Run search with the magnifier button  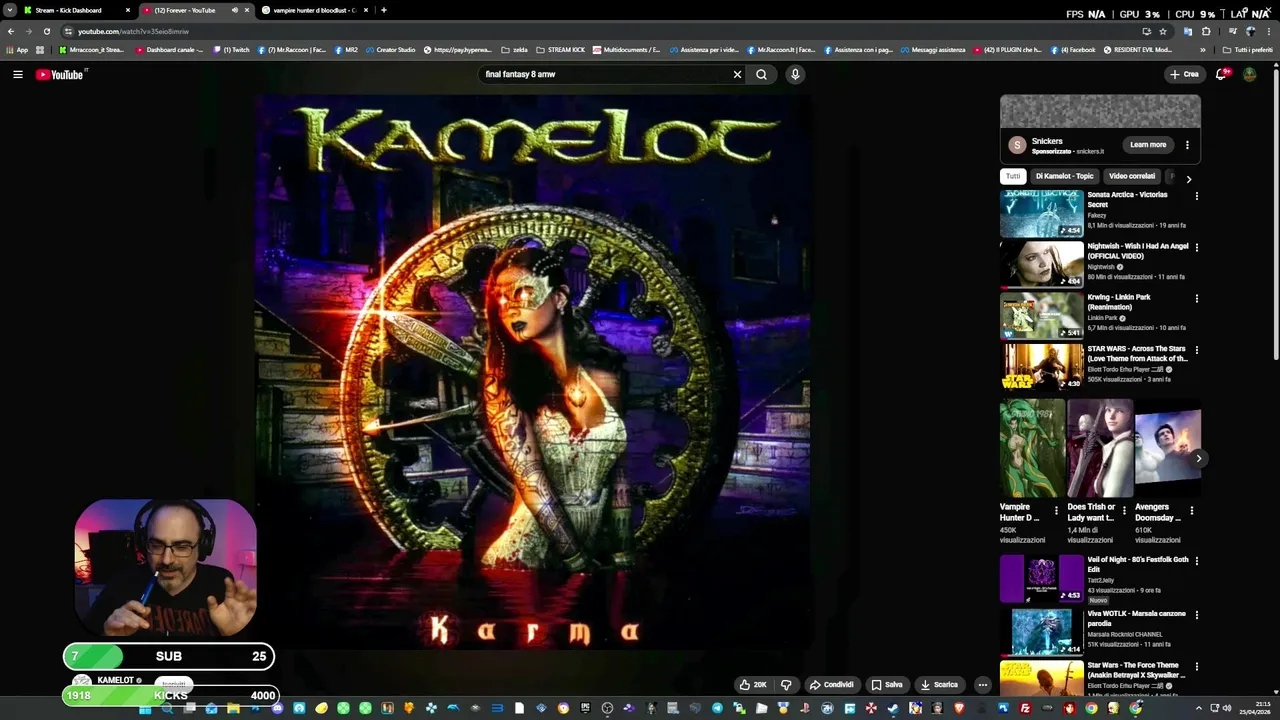762,74
